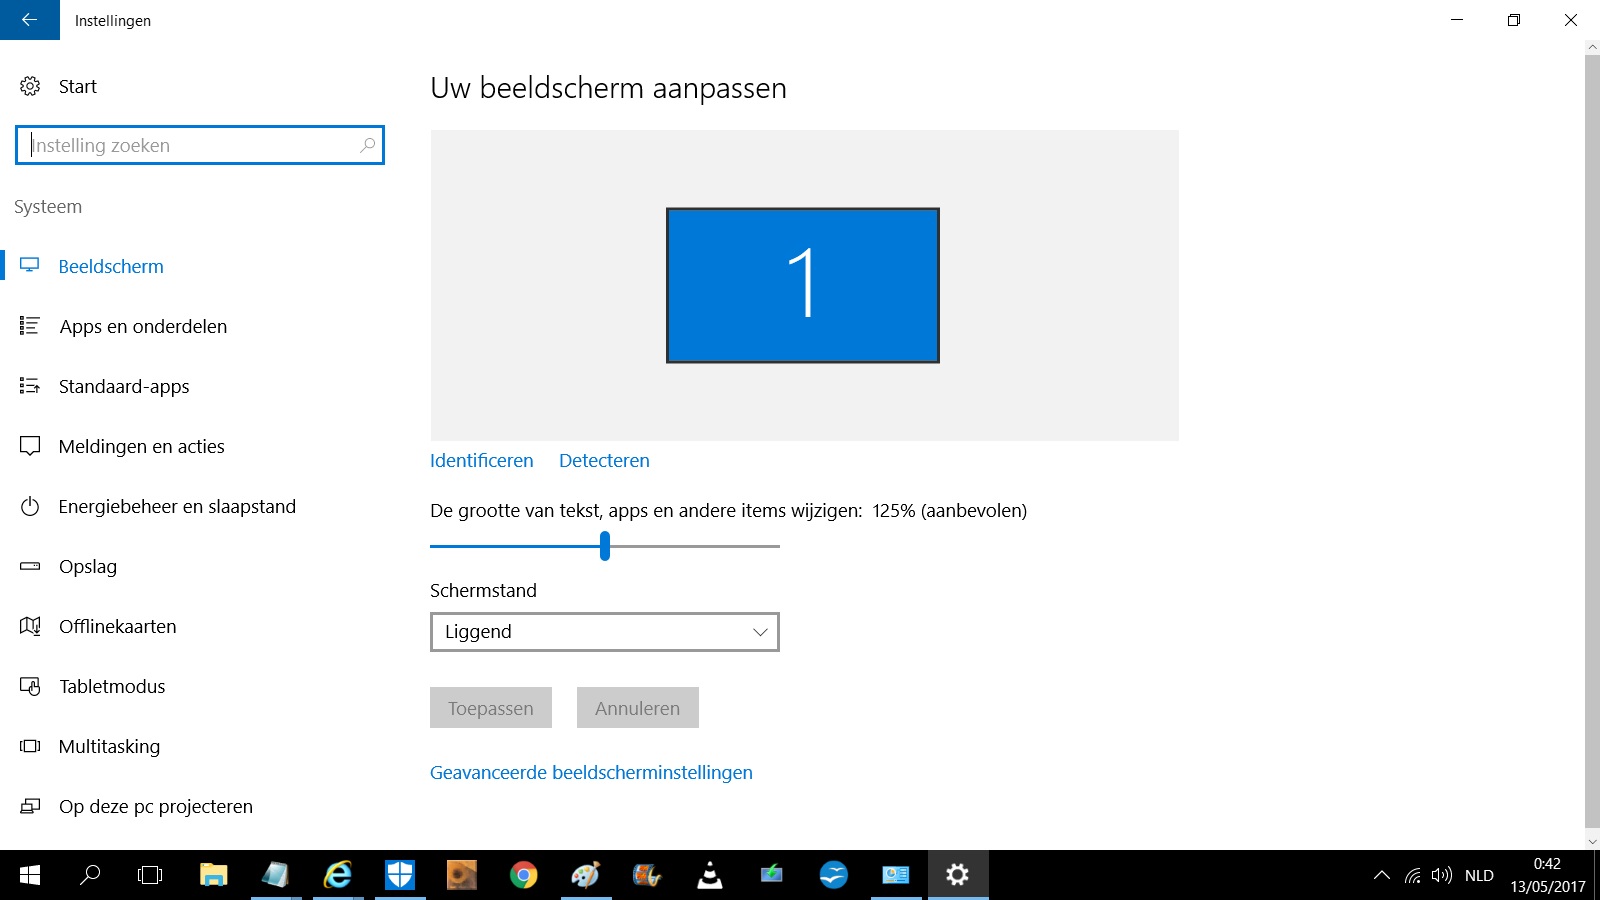Click the search magnifier in settings box
Screen dimensions: 1600x900
tap(368, 145)
